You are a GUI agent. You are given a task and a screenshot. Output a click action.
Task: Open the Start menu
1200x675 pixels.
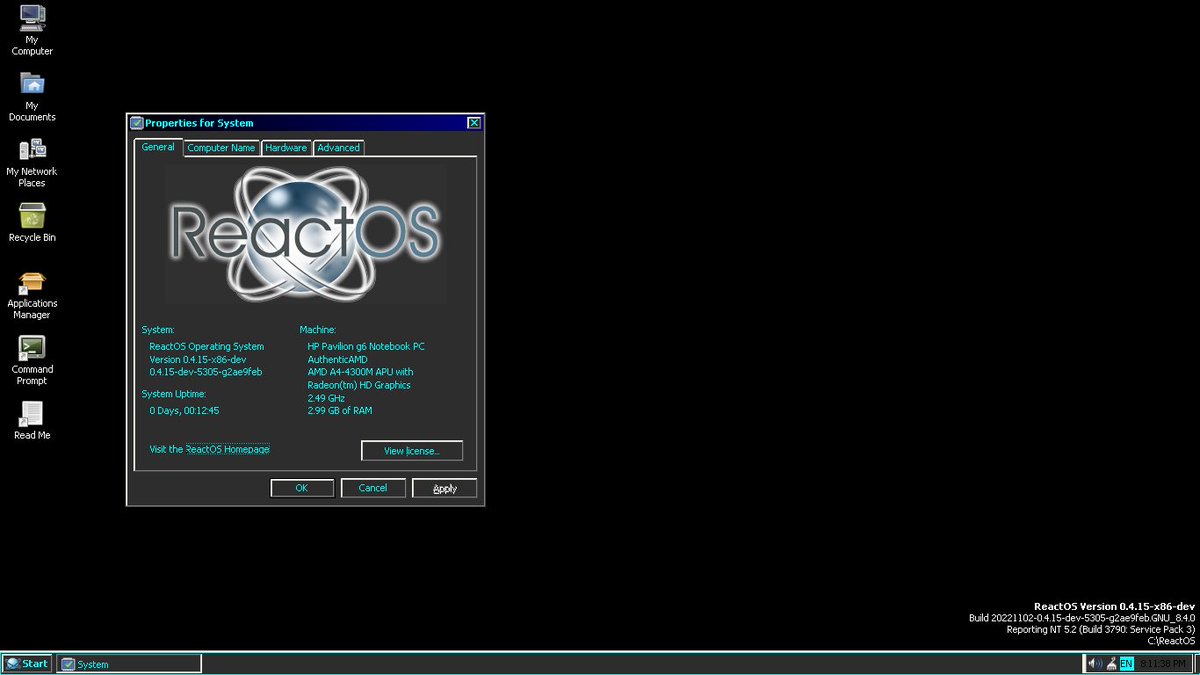click(26, 663)
